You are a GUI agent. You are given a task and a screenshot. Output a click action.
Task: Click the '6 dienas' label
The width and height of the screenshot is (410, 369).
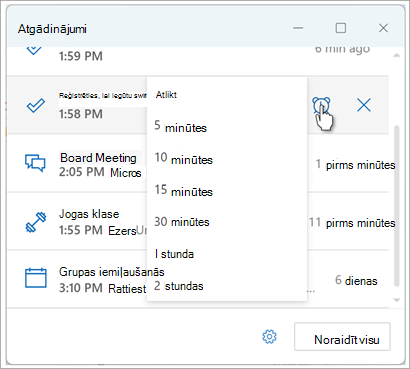click(356, 280)
